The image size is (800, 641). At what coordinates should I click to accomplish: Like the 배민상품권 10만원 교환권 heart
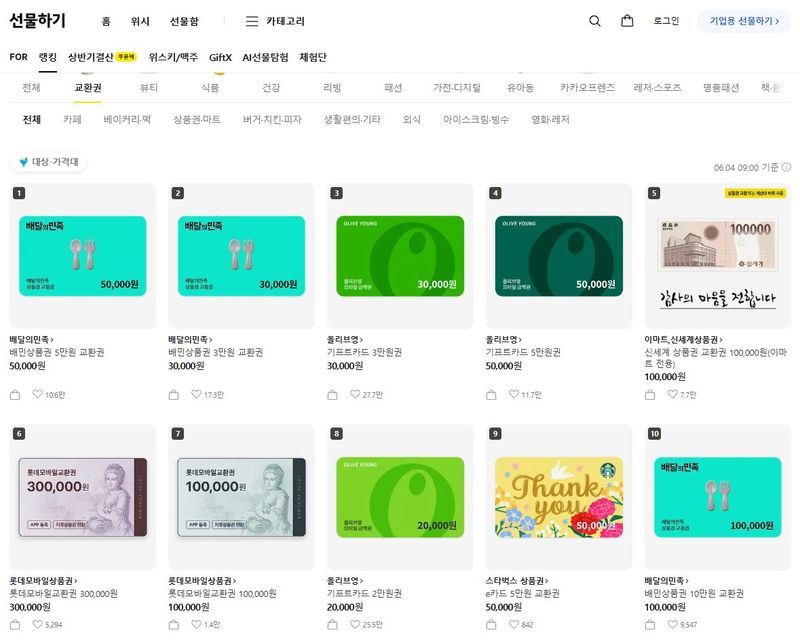point(672,624)
